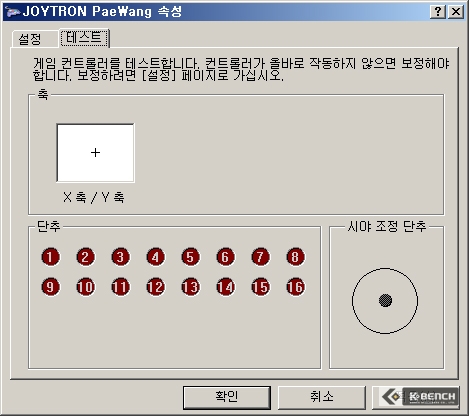The image size is (469, 416).
Task: Click the point-of-view hat center dot
Action: (385, 300)
